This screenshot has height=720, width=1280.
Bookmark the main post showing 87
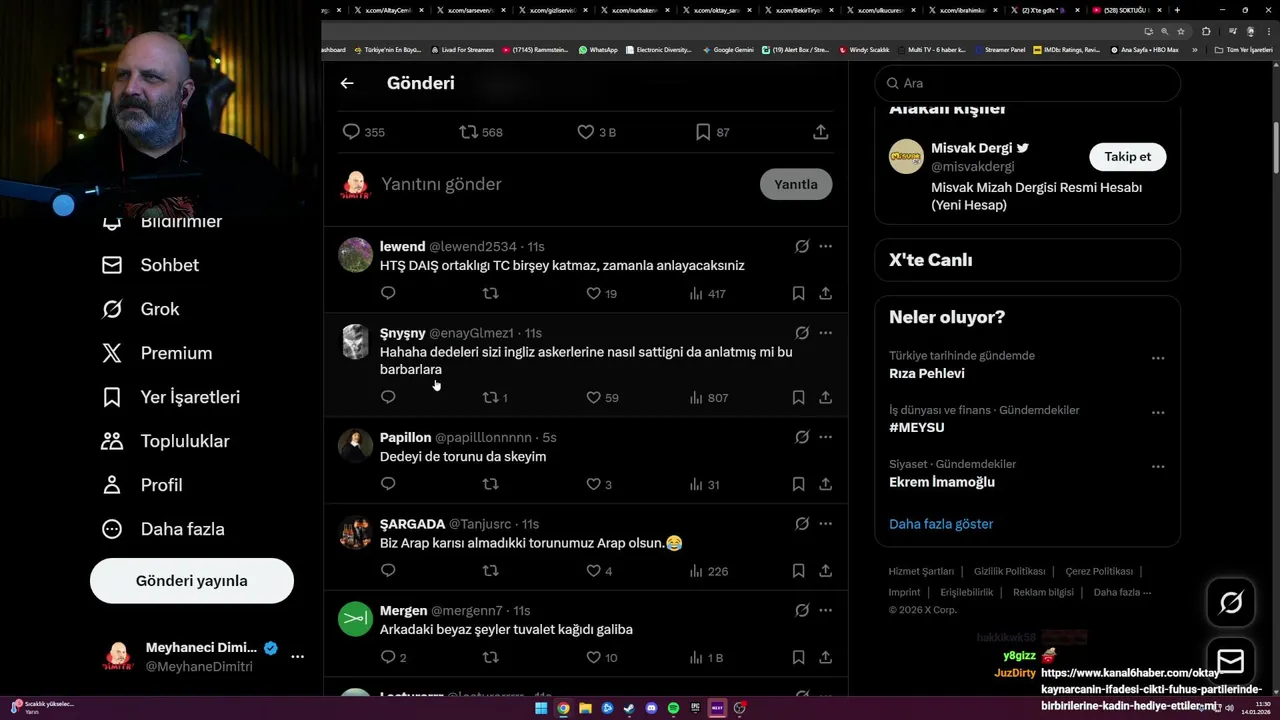click(703, 132)
